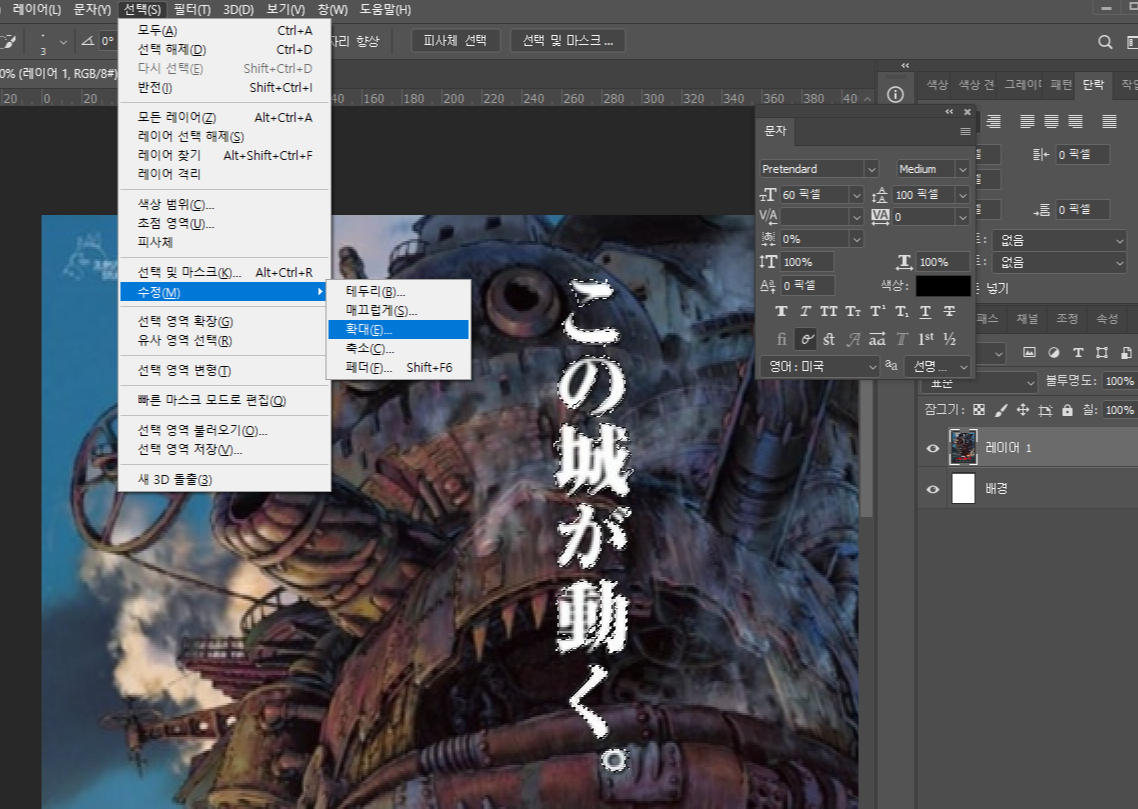Hide the 배경 layer eye

(933, 489)
